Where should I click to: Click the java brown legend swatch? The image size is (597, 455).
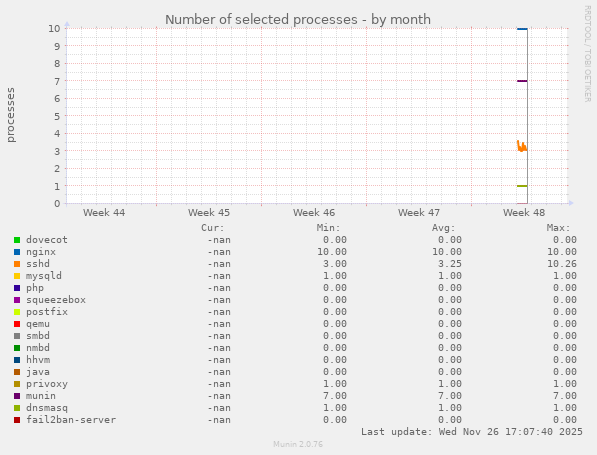pyautogui.click(x=17, y=372)
